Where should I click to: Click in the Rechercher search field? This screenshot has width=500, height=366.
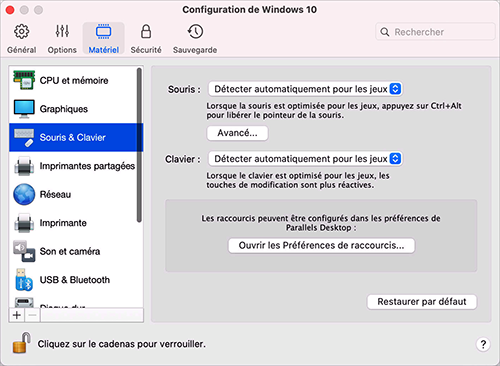pos(435,32)
